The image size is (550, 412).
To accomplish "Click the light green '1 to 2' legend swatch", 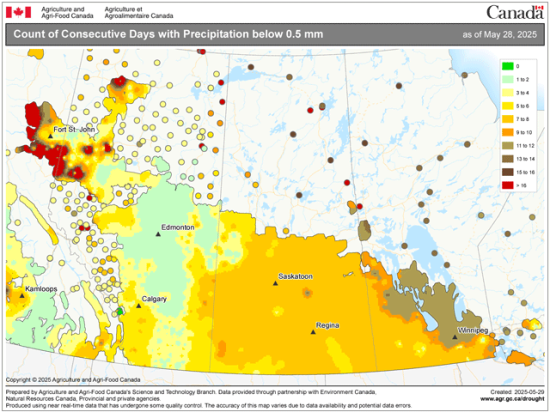I will 508,79.
